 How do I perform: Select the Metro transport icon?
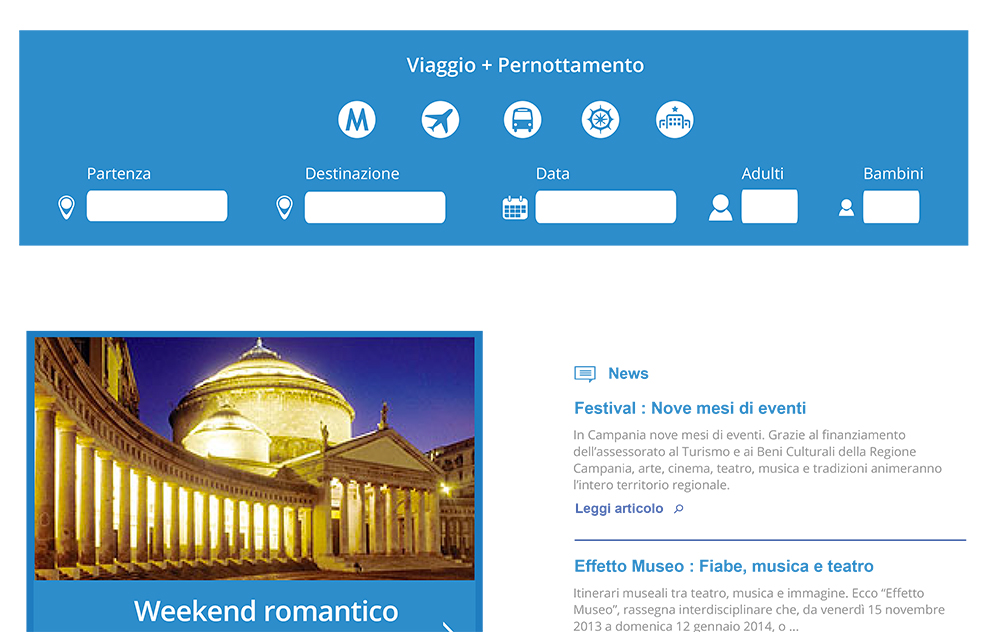[x=357, y=120]
